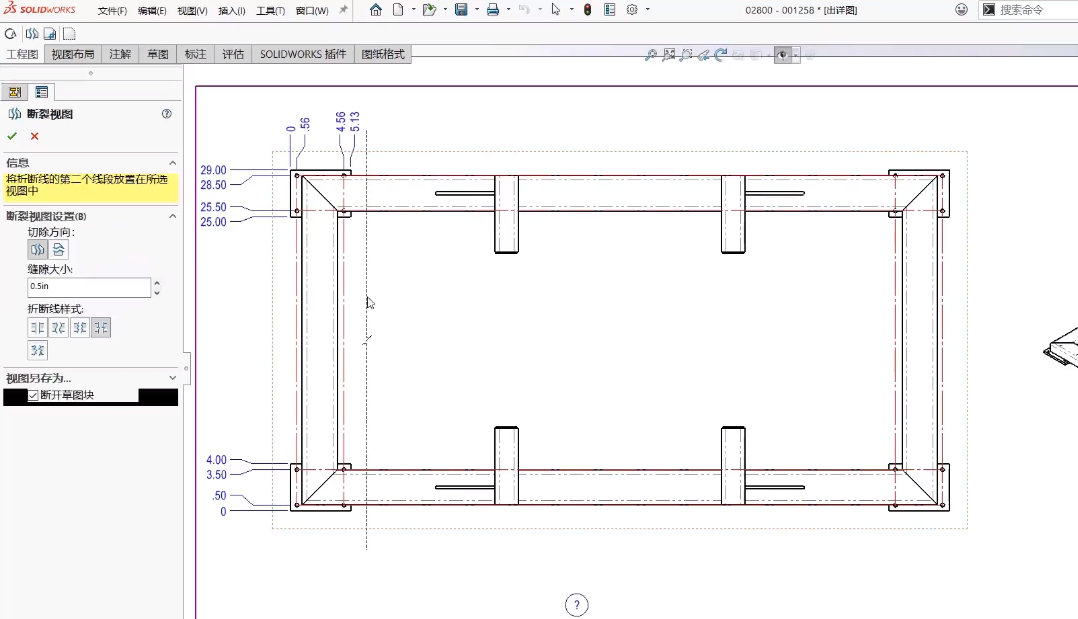Confirm the broken view with green checkmark
The height and width of the screenshot is (619, 1078).
[x=12, y=136]
